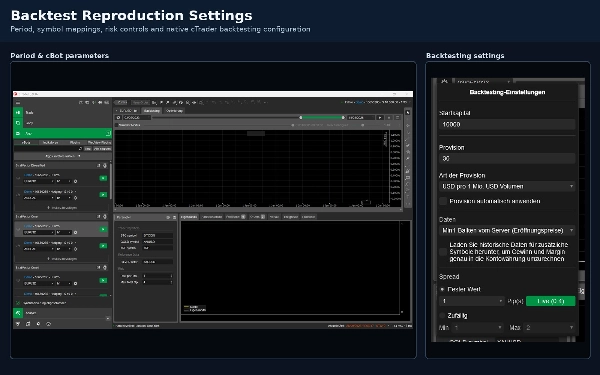600x375 pixels.
Task: Select the 'Fester Wert' spread radio button
Action: [442, 289]
